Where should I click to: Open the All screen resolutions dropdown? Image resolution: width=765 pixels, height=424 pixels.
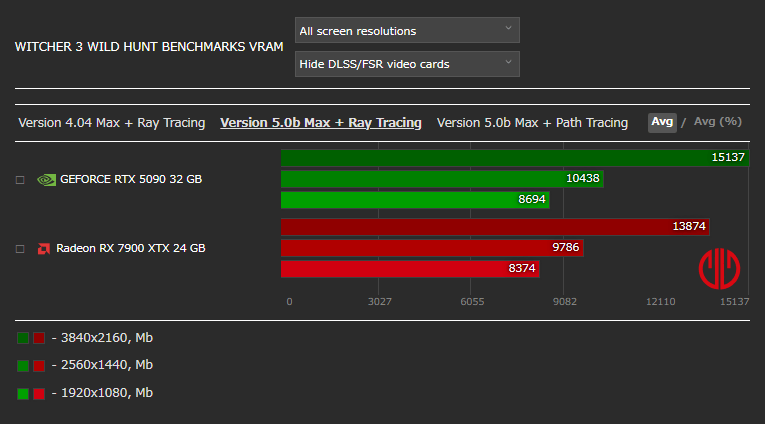pos(407,30)
